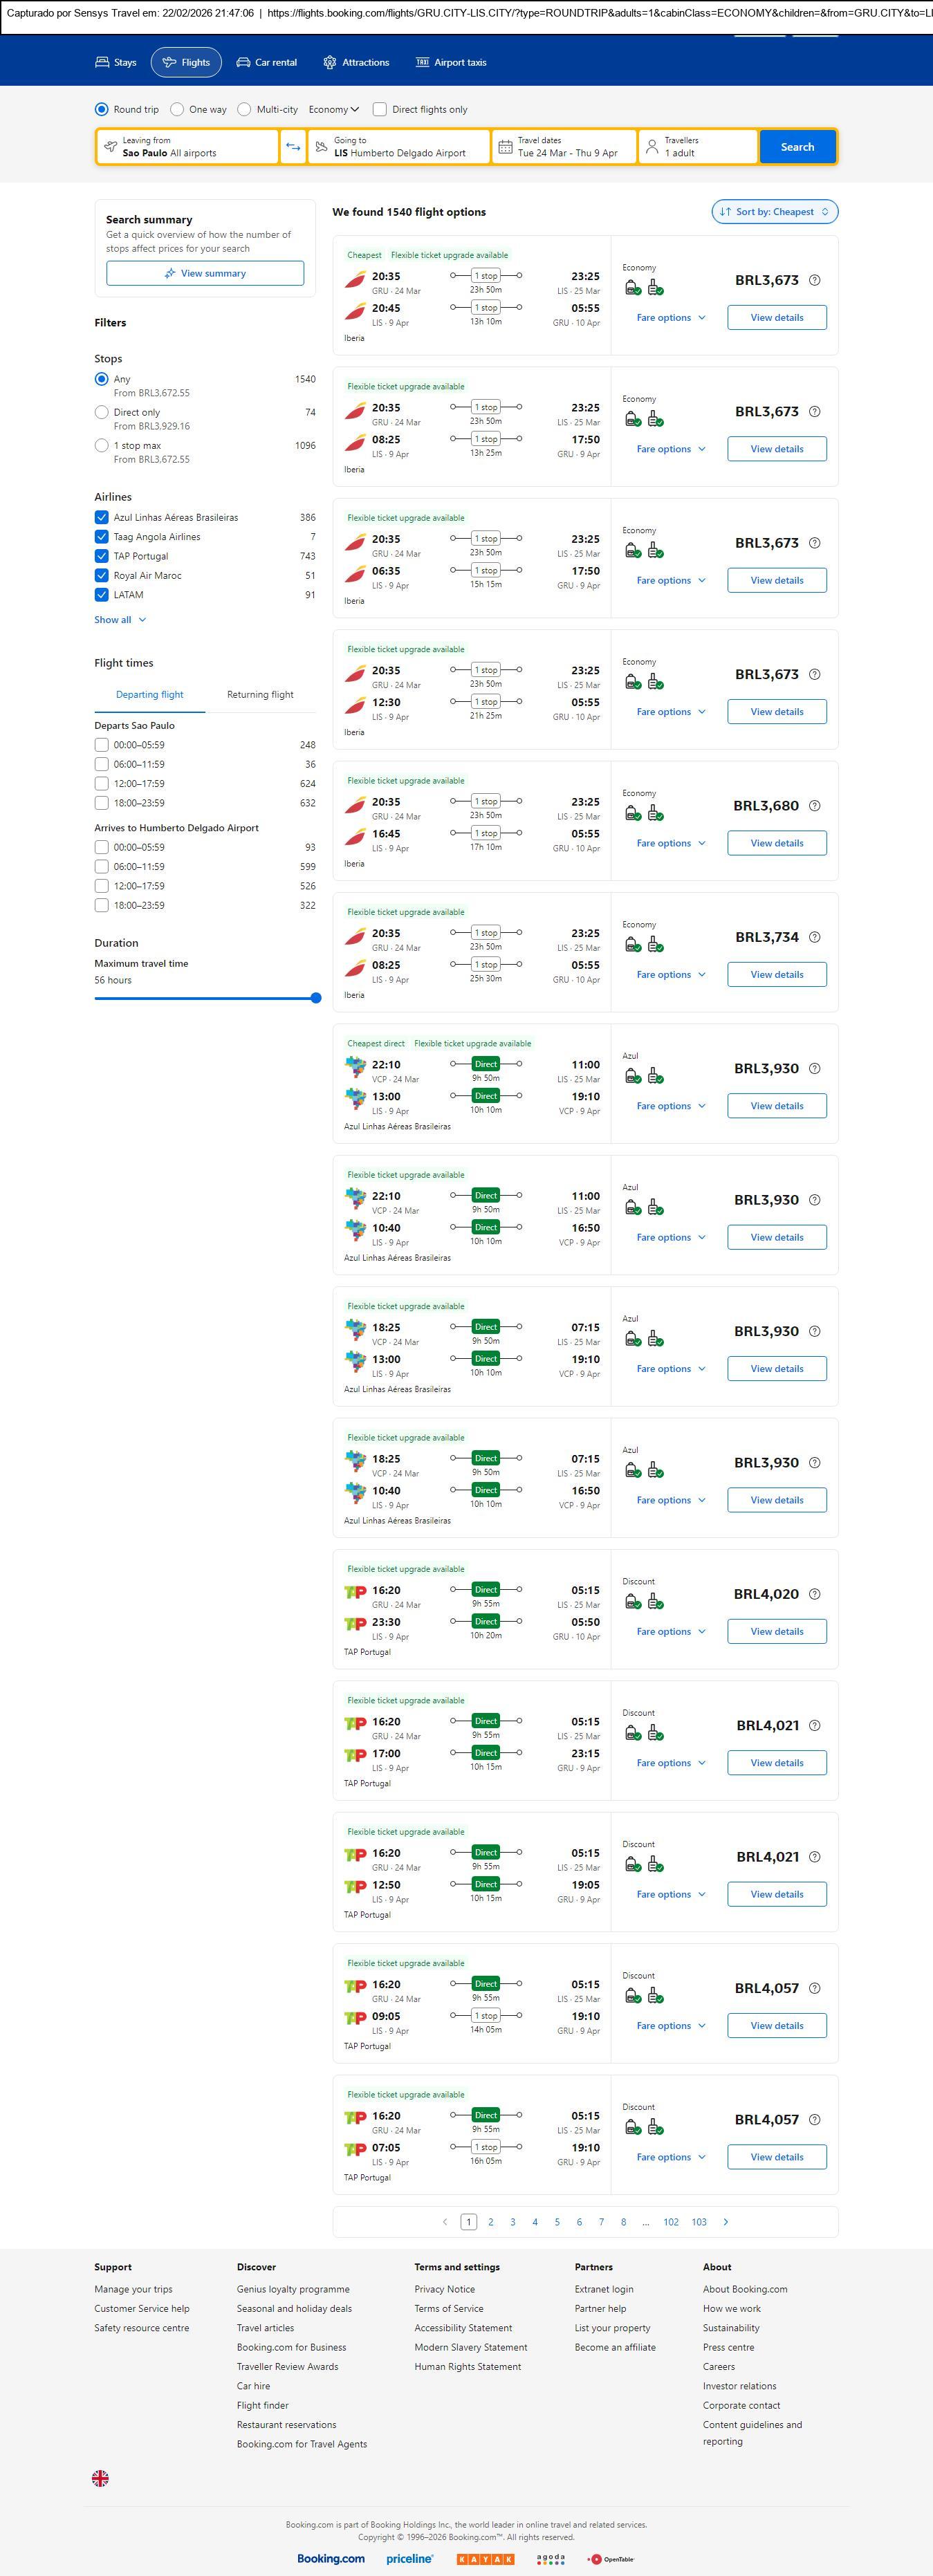
Task: Open the Economy cabin class dropdown
Action: coord(333,109)
